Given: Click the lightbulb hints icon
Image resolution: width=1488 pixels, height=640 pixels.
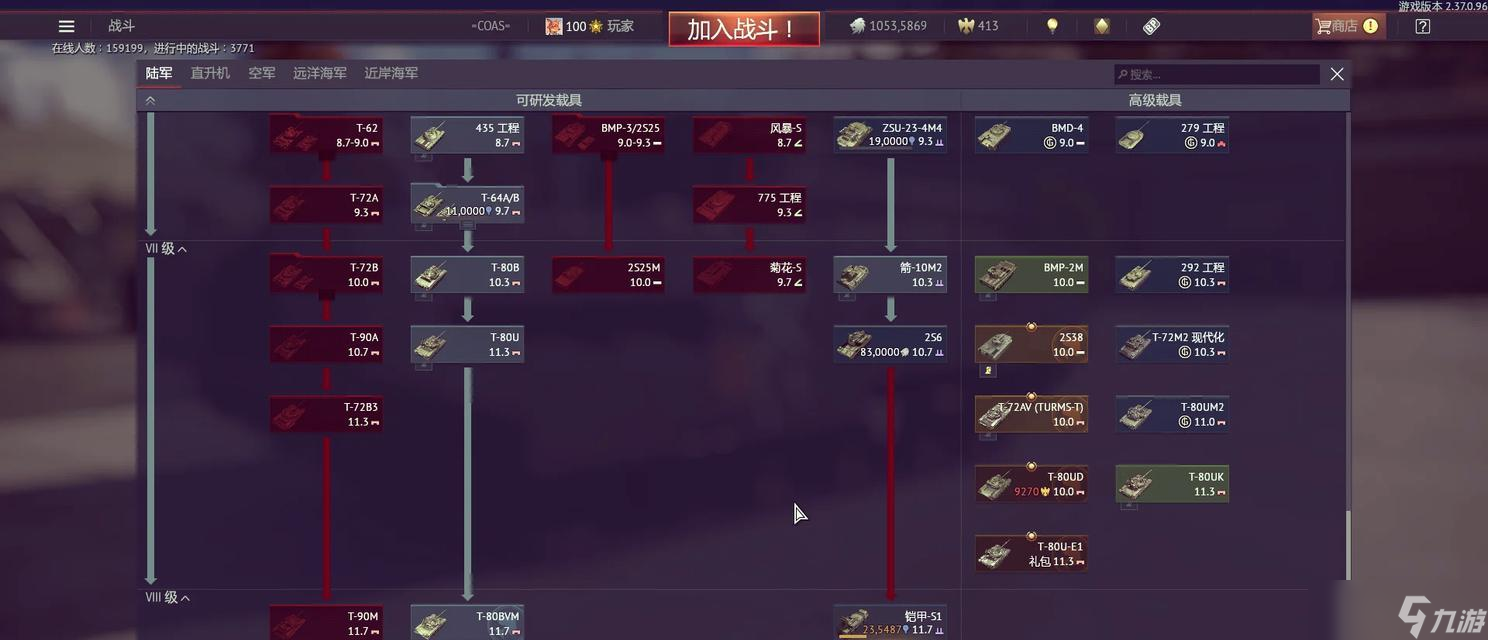Looking at the screenshot, I should point(1052,26).
